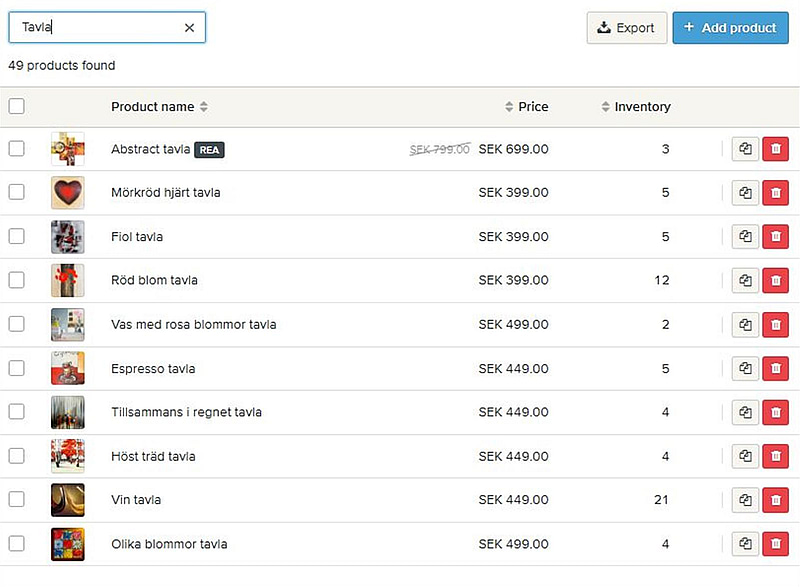Toggle the select-all checkbox in header

(x=17, y=107)
